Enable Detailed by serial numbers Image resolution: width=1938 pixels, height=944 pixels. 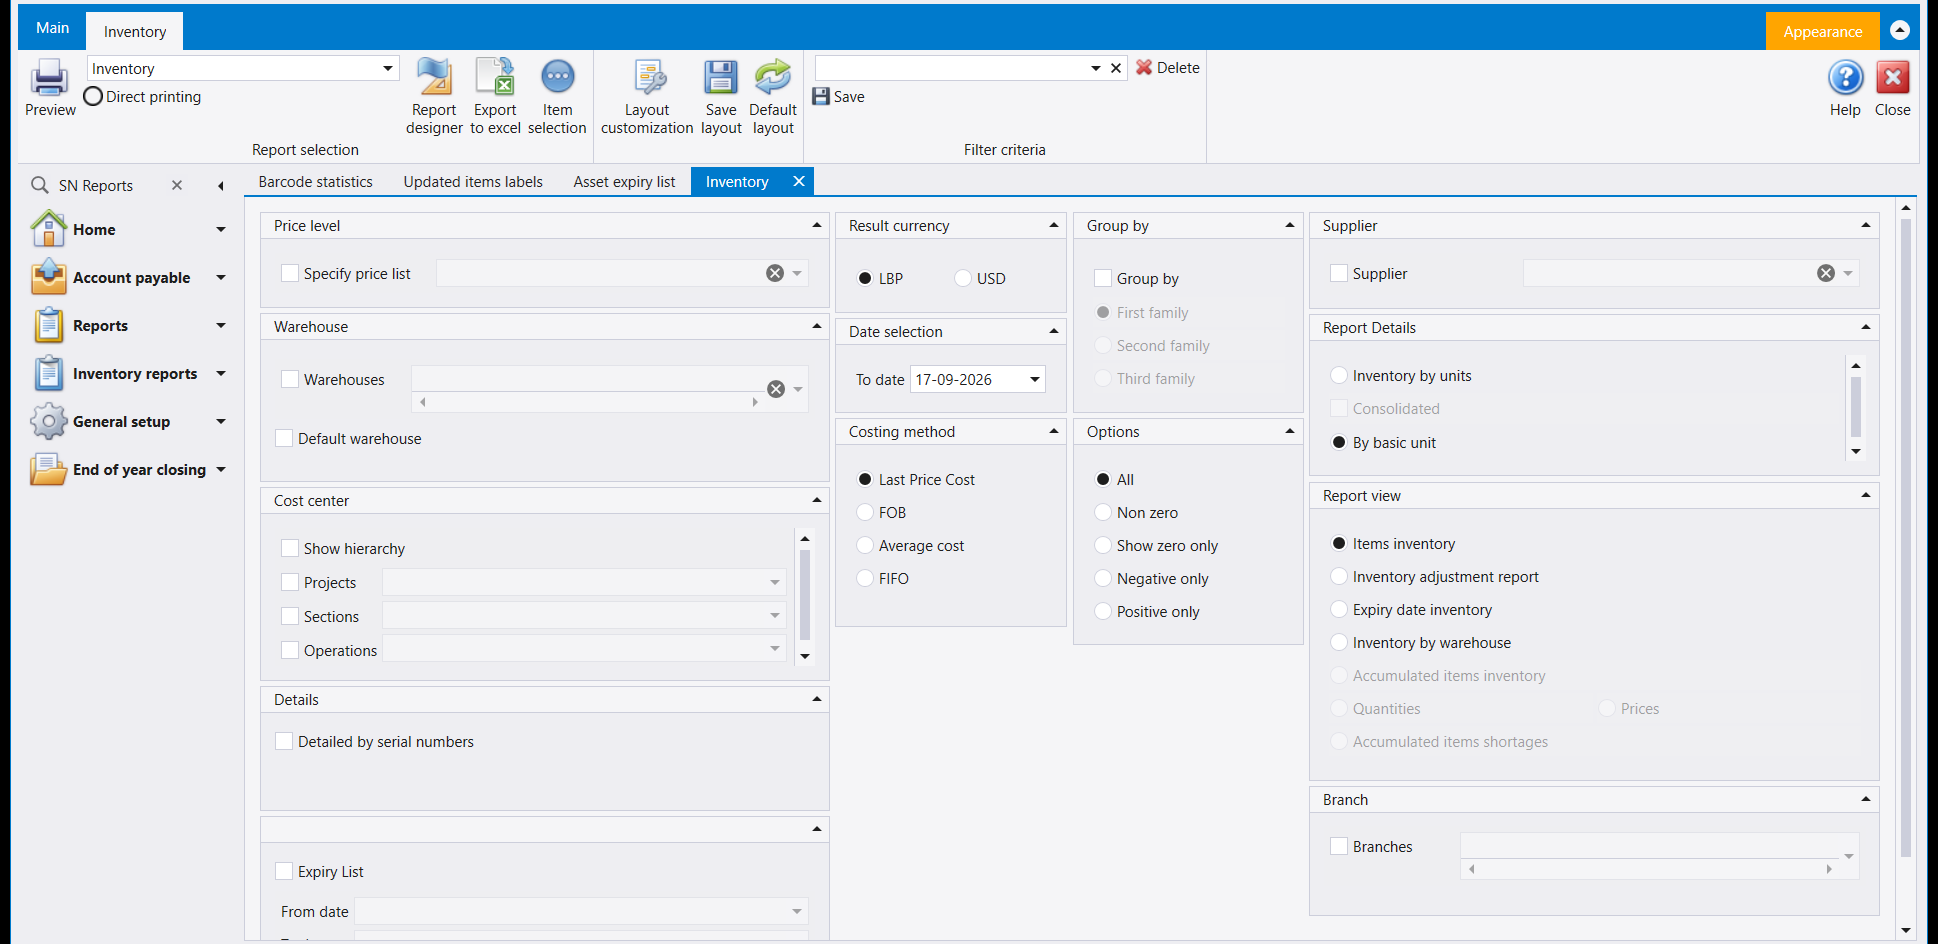pos(284,741)
